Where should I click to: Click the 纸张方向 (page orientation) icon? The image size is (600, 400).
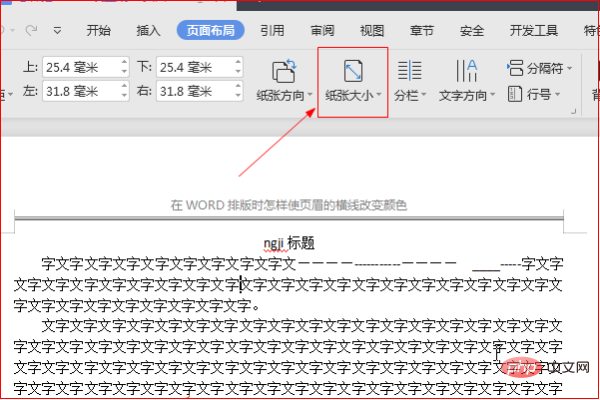point(285,71)
